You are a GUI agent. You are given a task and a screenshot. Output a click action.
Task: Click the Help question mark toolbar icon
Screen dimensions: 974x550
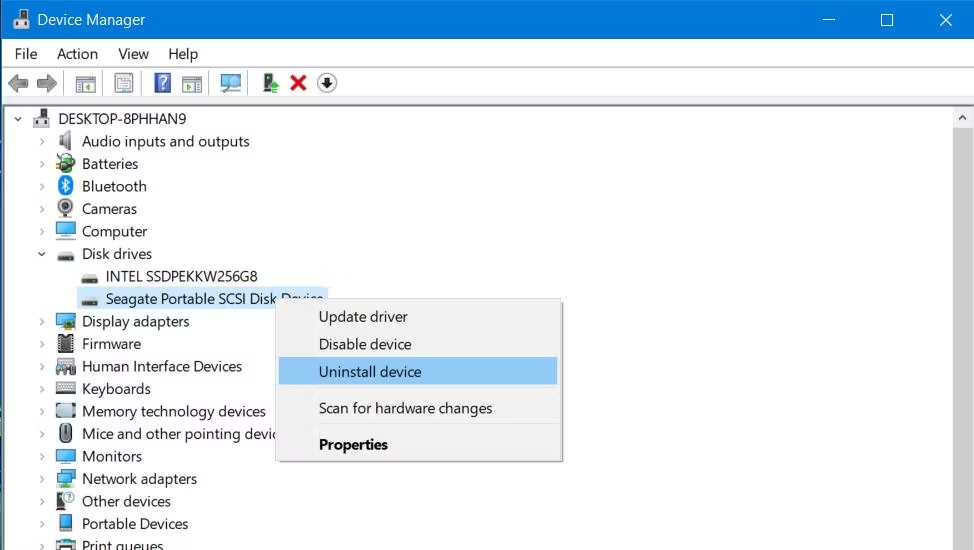point(162,83)
